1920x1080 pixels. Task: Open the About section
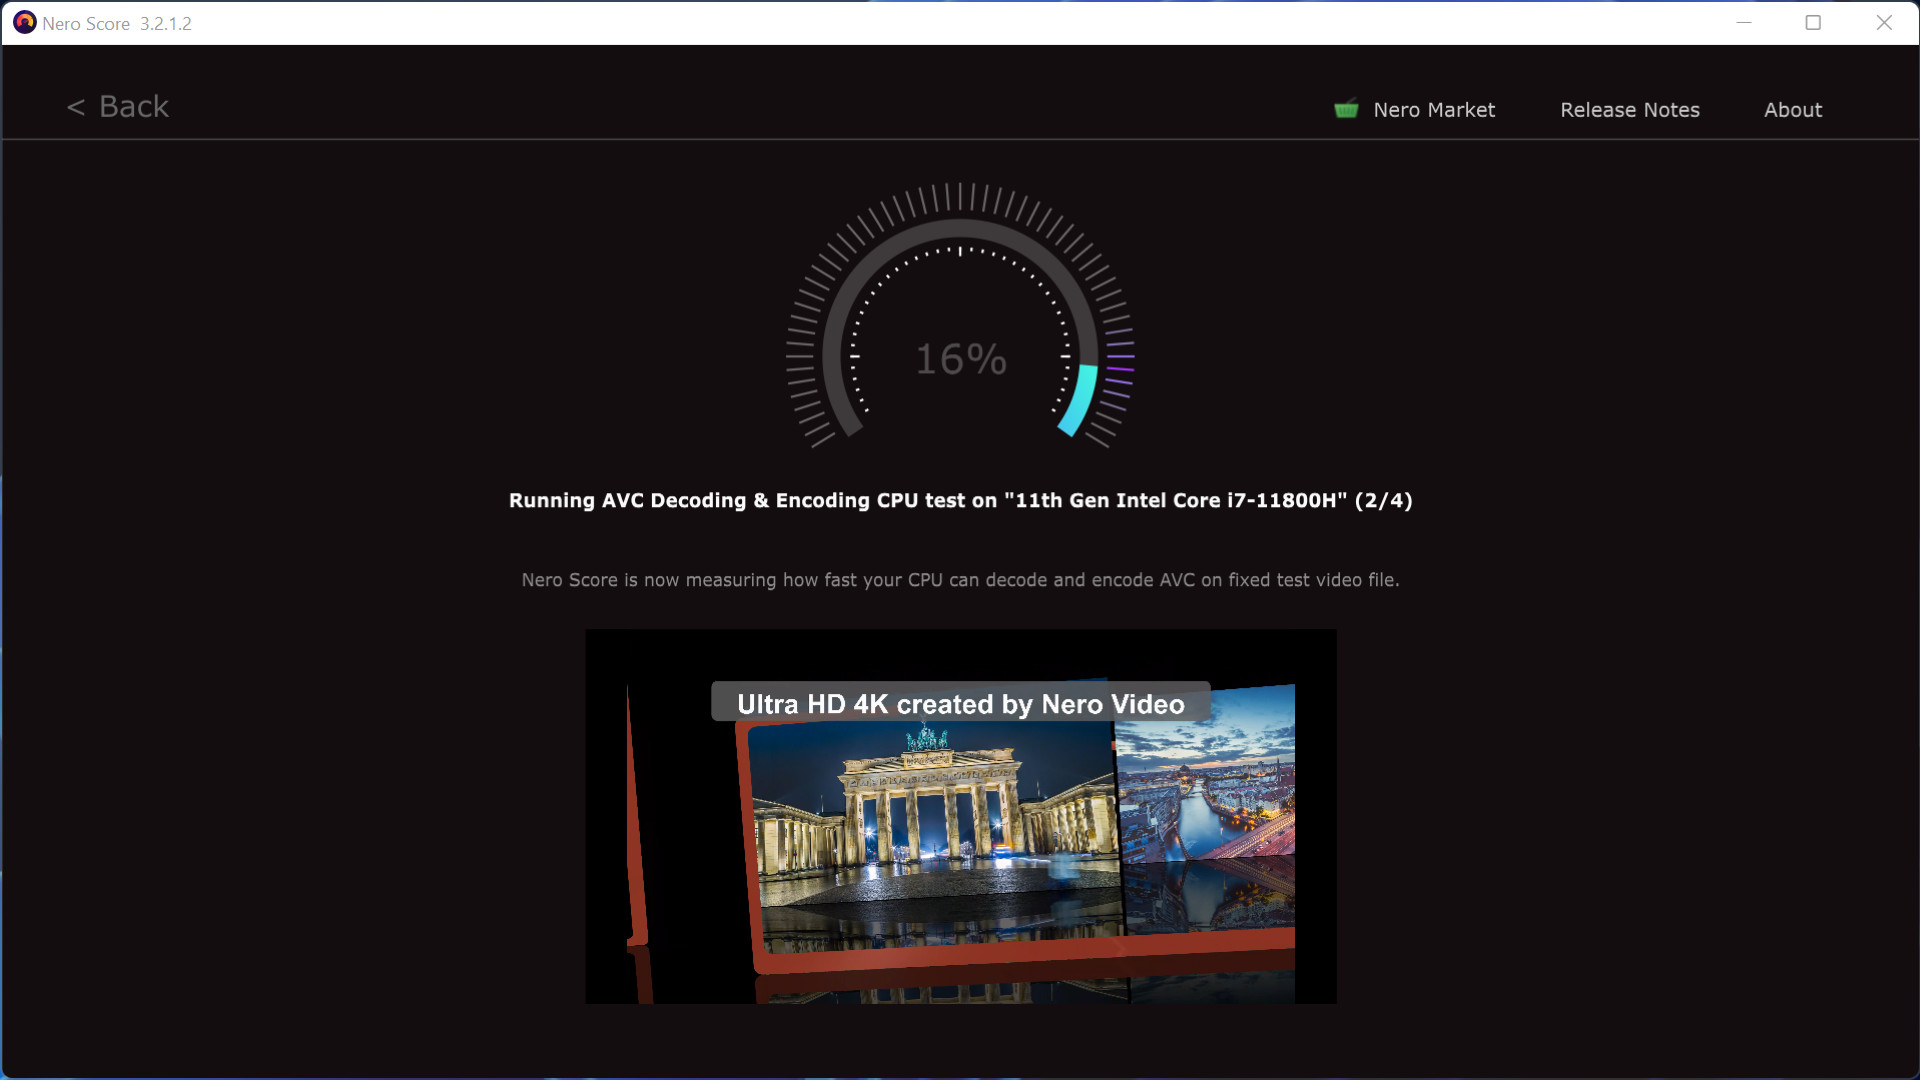click(x=1792, y=110)
